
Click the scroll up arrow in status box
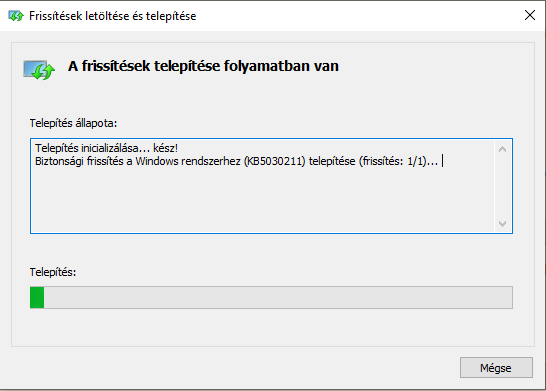point(502,149)
